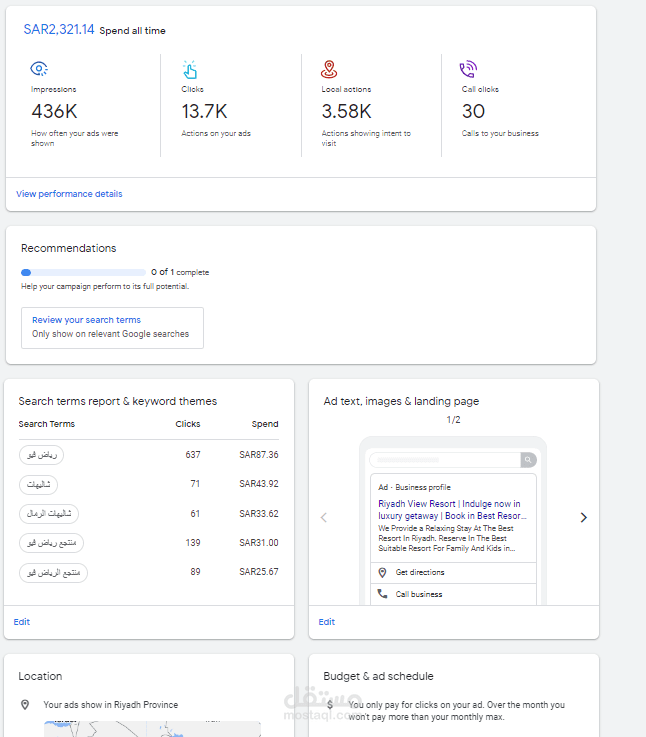Click the Local actions map pin icon
This screenshot has height=737, width=646.
point(329,69)
